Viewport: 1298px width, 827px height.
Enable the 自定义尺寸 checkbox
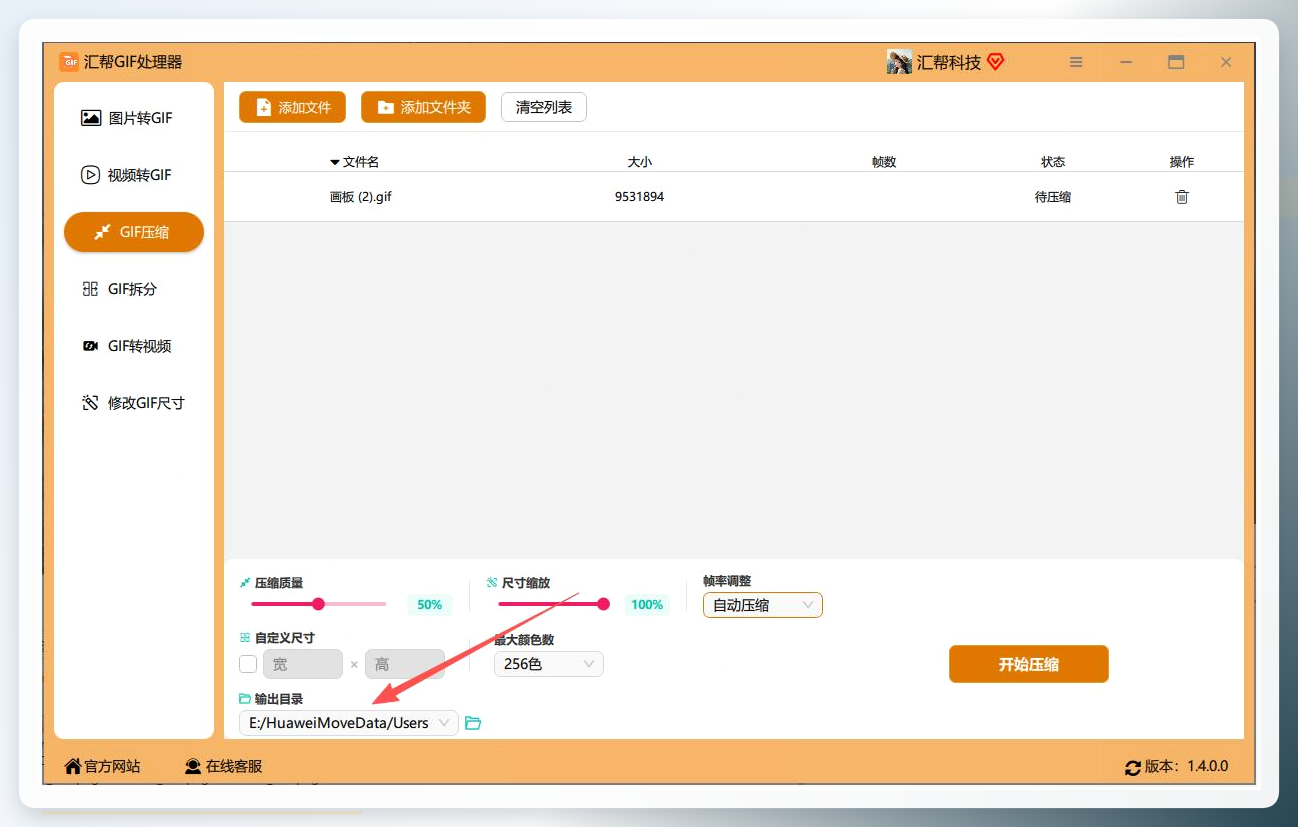[248, 664]
